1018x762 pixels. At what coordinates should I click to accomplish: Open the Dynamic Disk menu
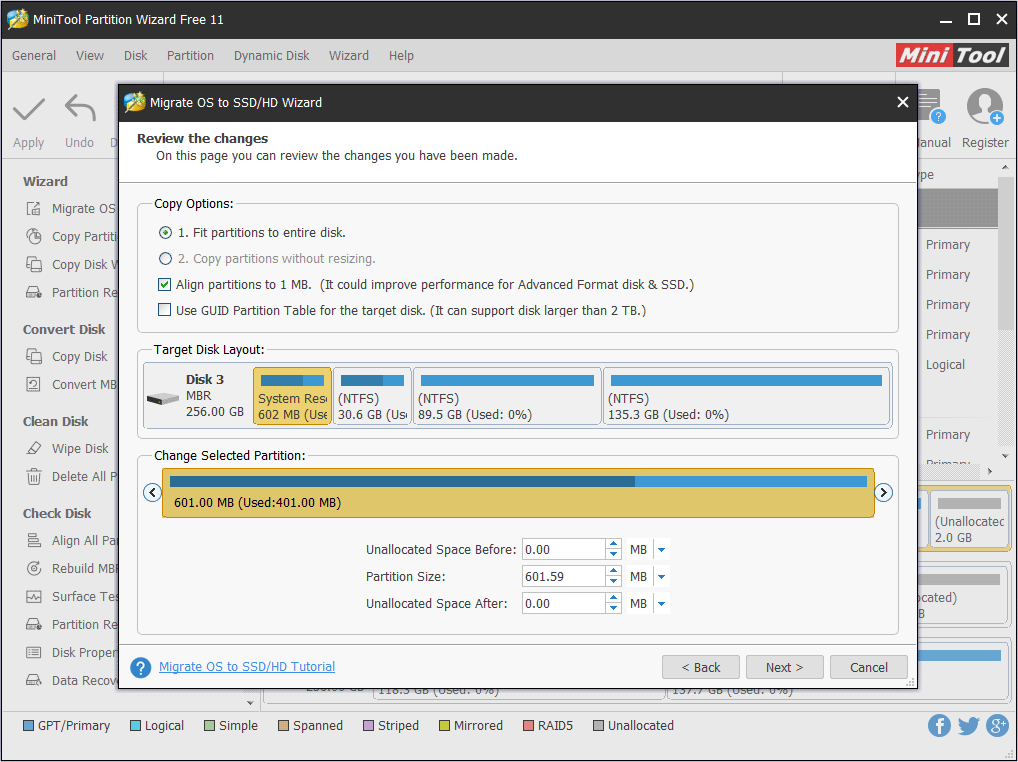(271, 56)
